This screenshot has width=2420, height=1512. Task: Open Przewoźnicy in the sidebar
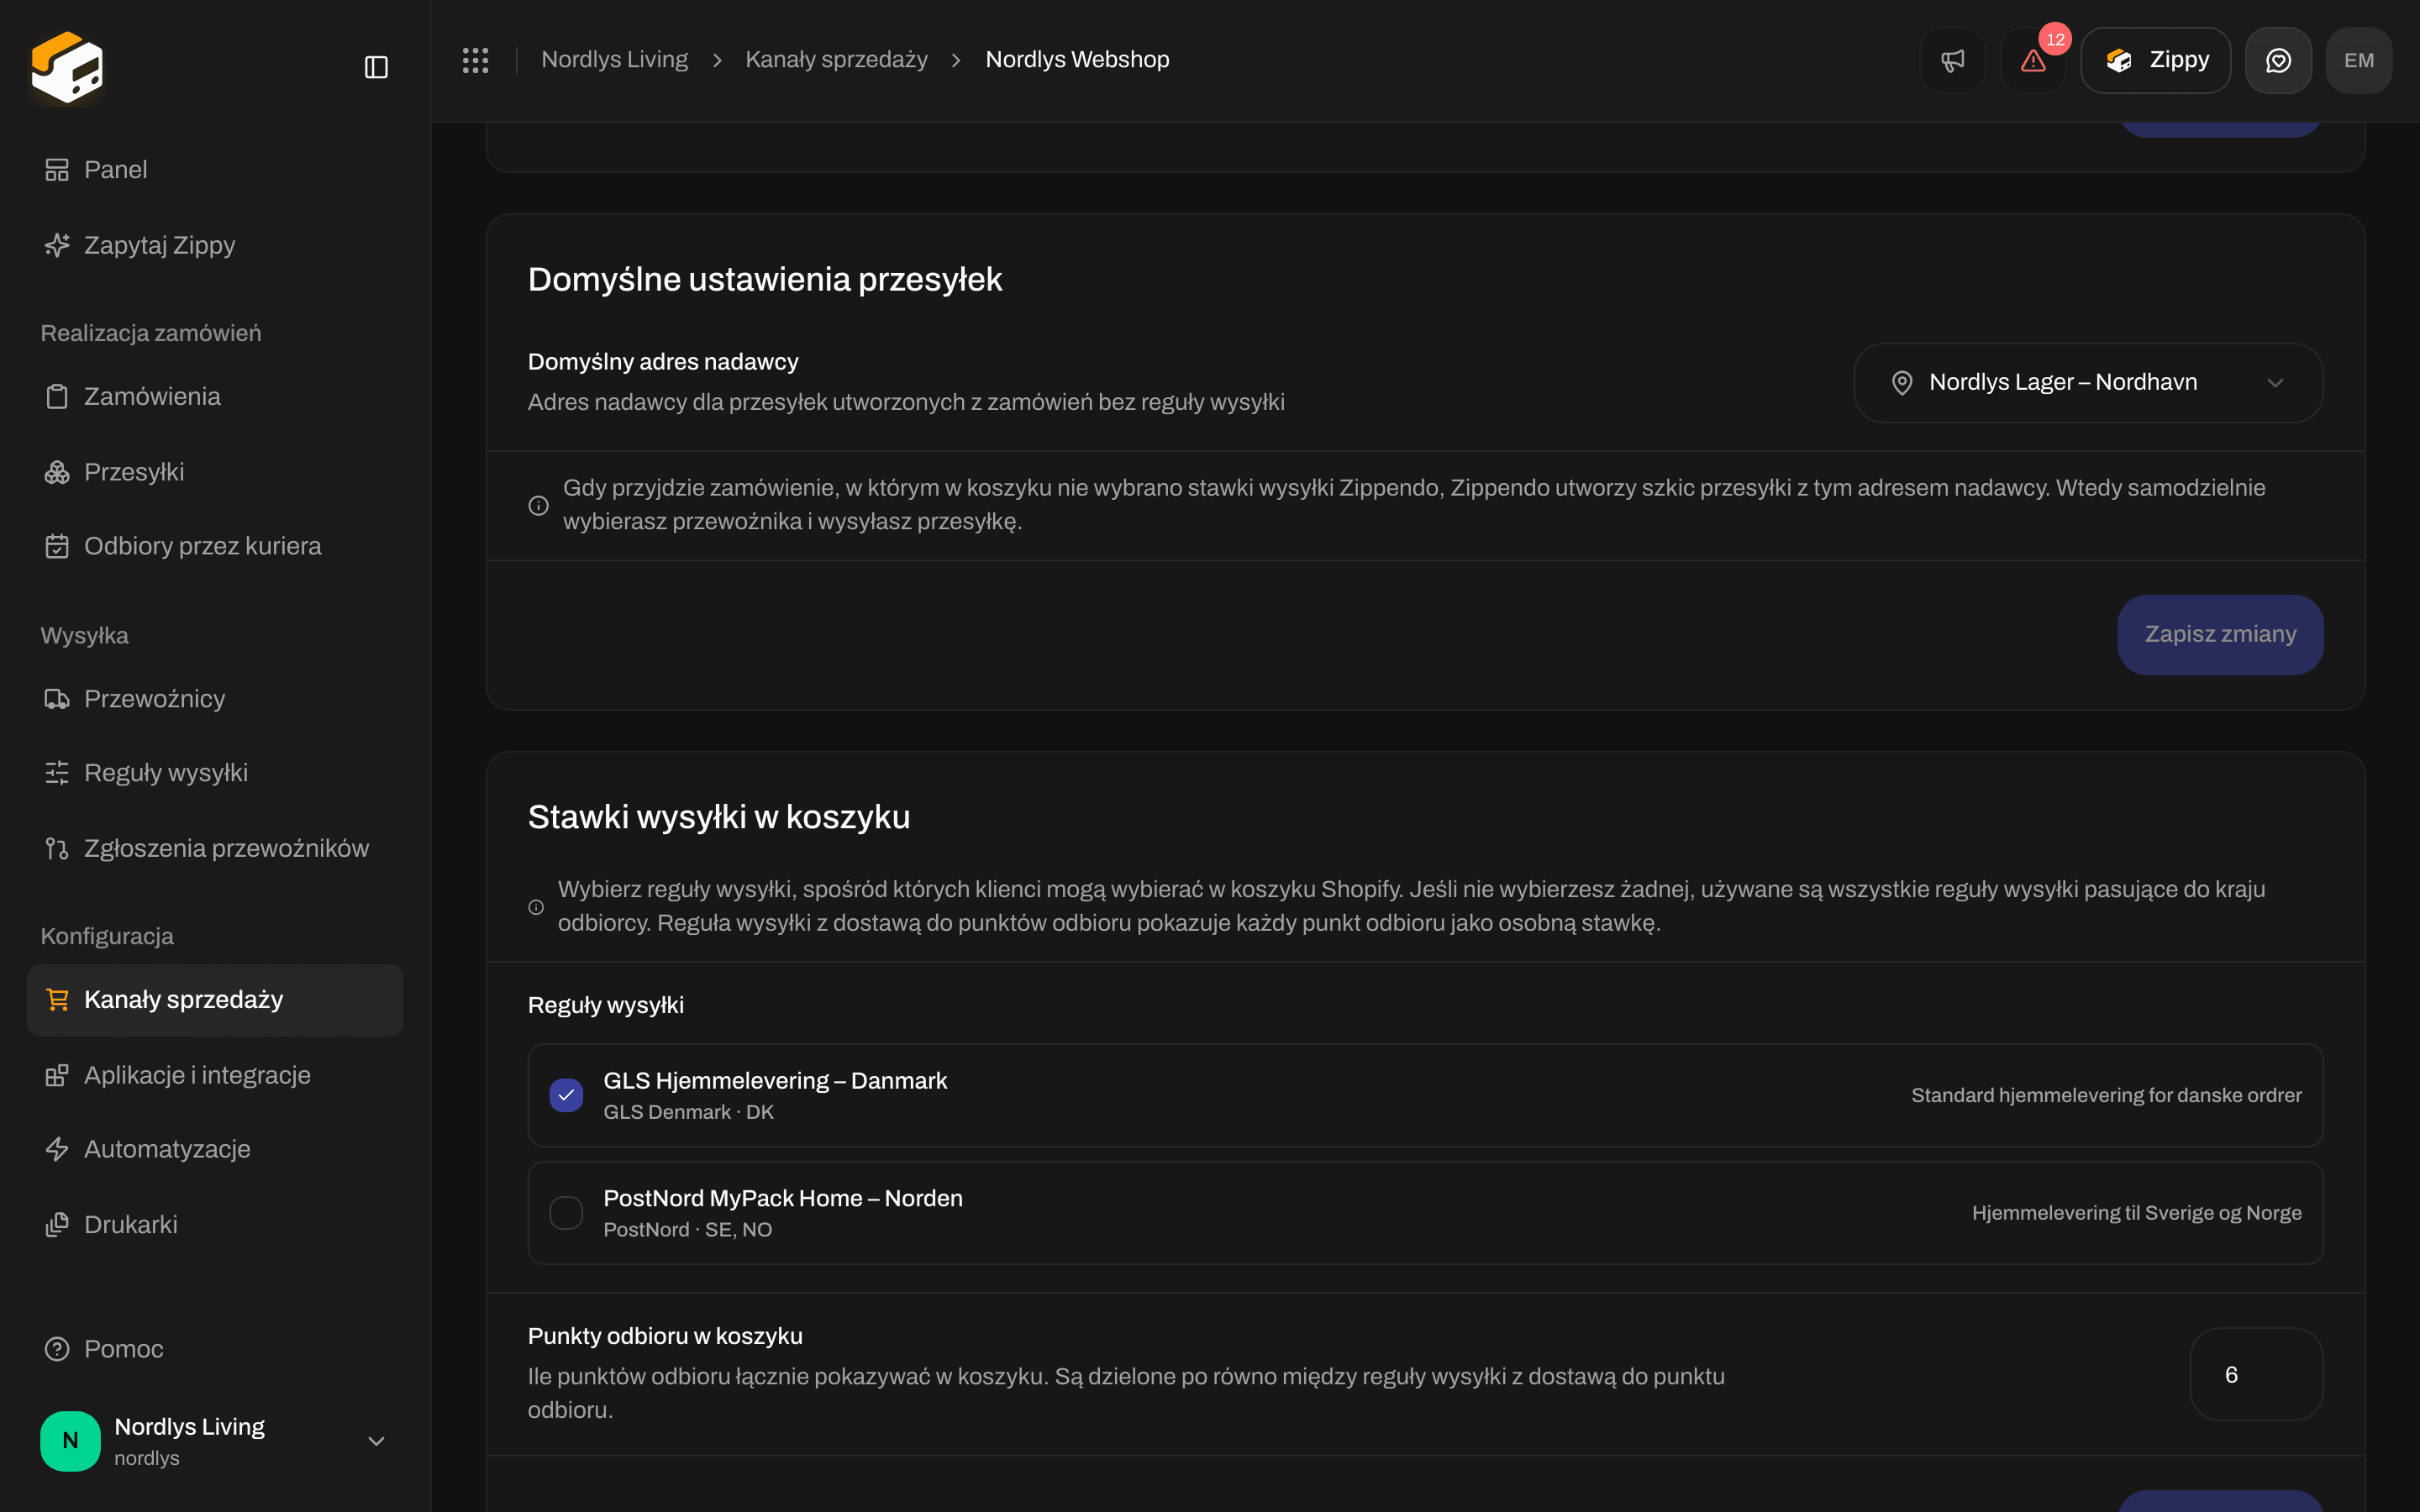click(x=214, y=699)
